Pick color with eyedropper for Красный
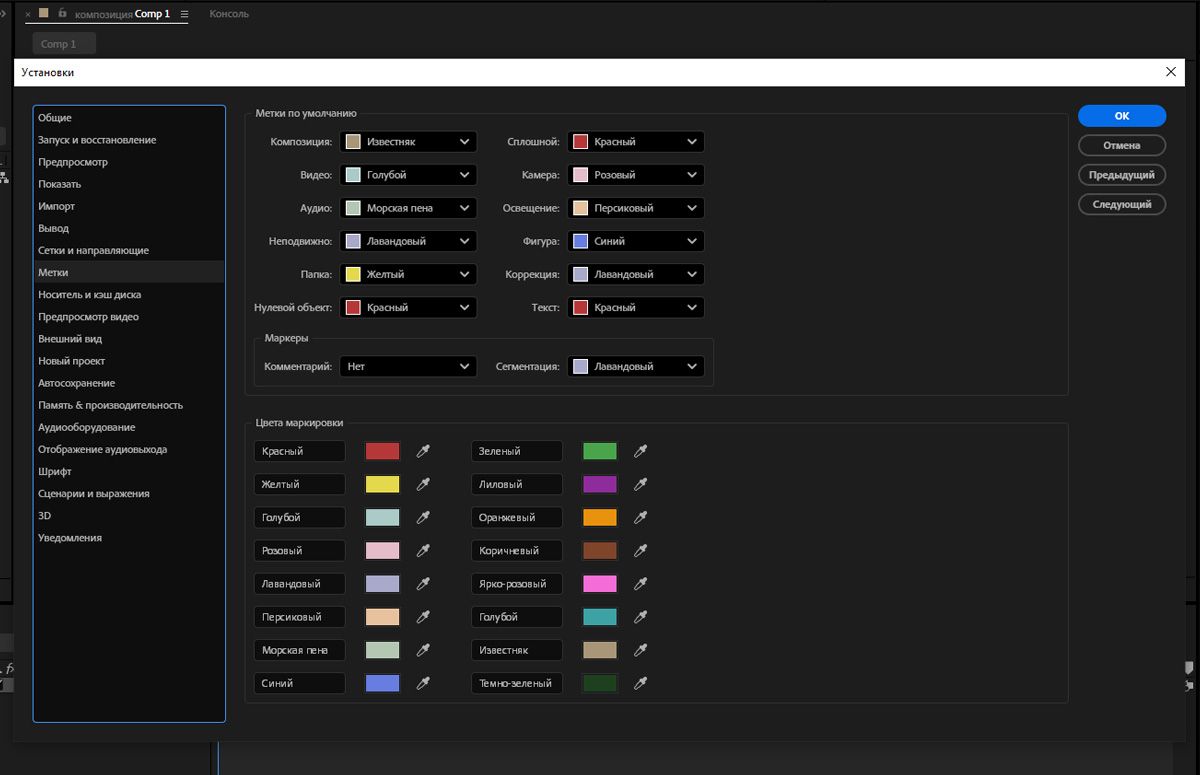 tap(423, 451)
